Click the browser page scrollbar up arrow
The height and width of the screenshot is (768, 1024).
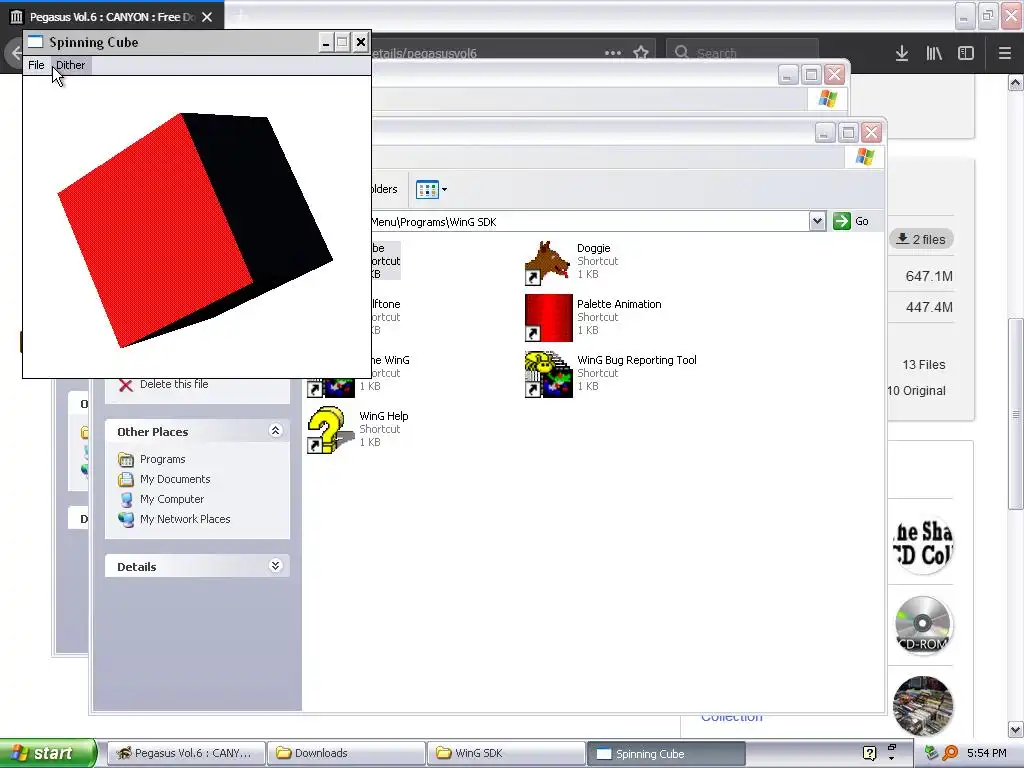pos(1016,82)
